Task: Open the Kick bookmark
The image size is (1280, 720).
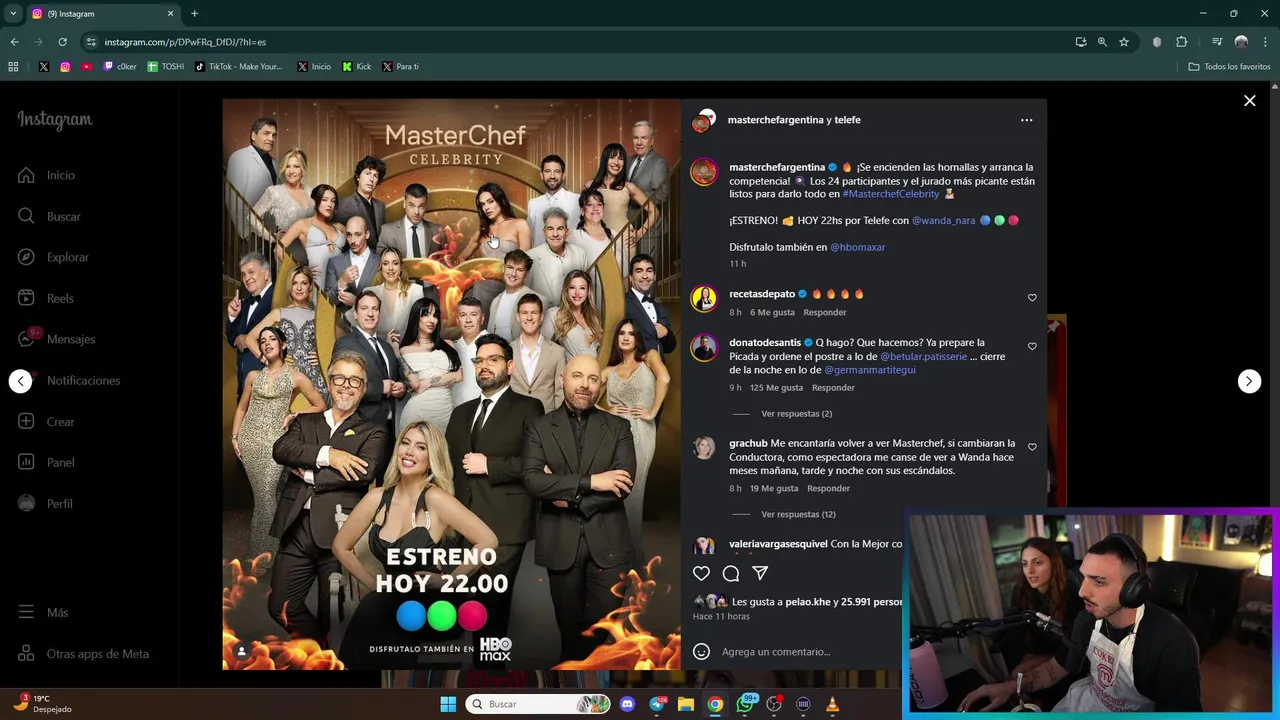Action: click(356, 67)
